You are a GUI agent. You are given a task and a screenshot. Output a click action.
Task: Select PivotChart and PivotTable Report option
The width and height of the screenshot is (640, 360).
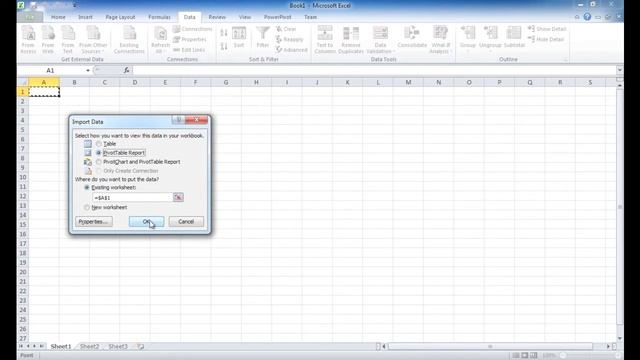pos(99,162)
